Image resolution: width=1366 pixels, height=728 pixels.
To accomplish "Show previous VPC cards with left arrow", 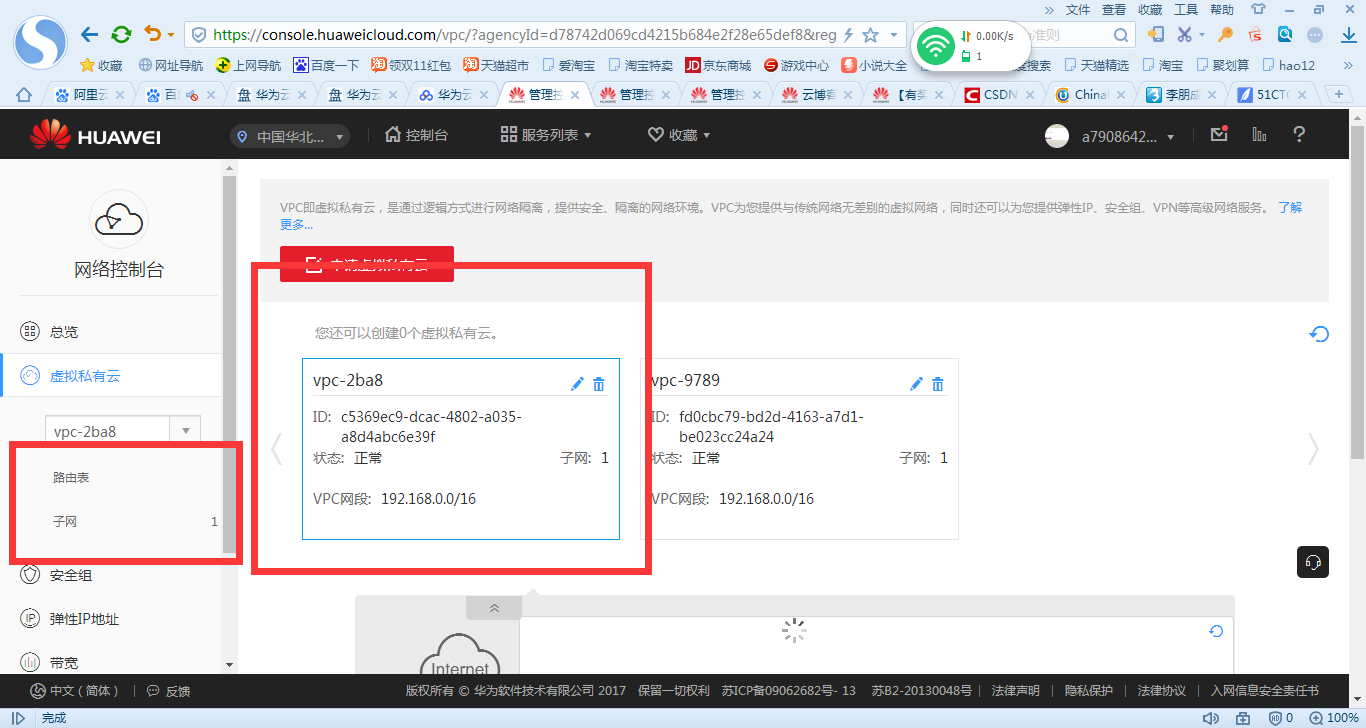I will tap(277, 449).
